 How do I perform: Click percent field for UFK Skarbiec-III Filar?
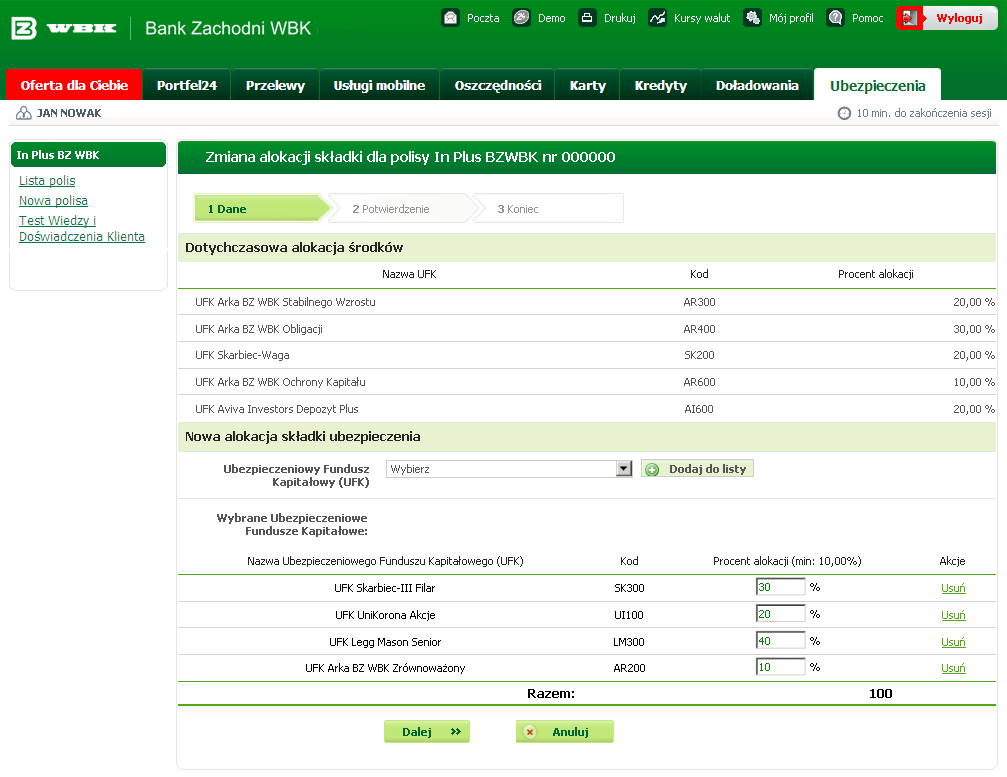tap(780, 587)
